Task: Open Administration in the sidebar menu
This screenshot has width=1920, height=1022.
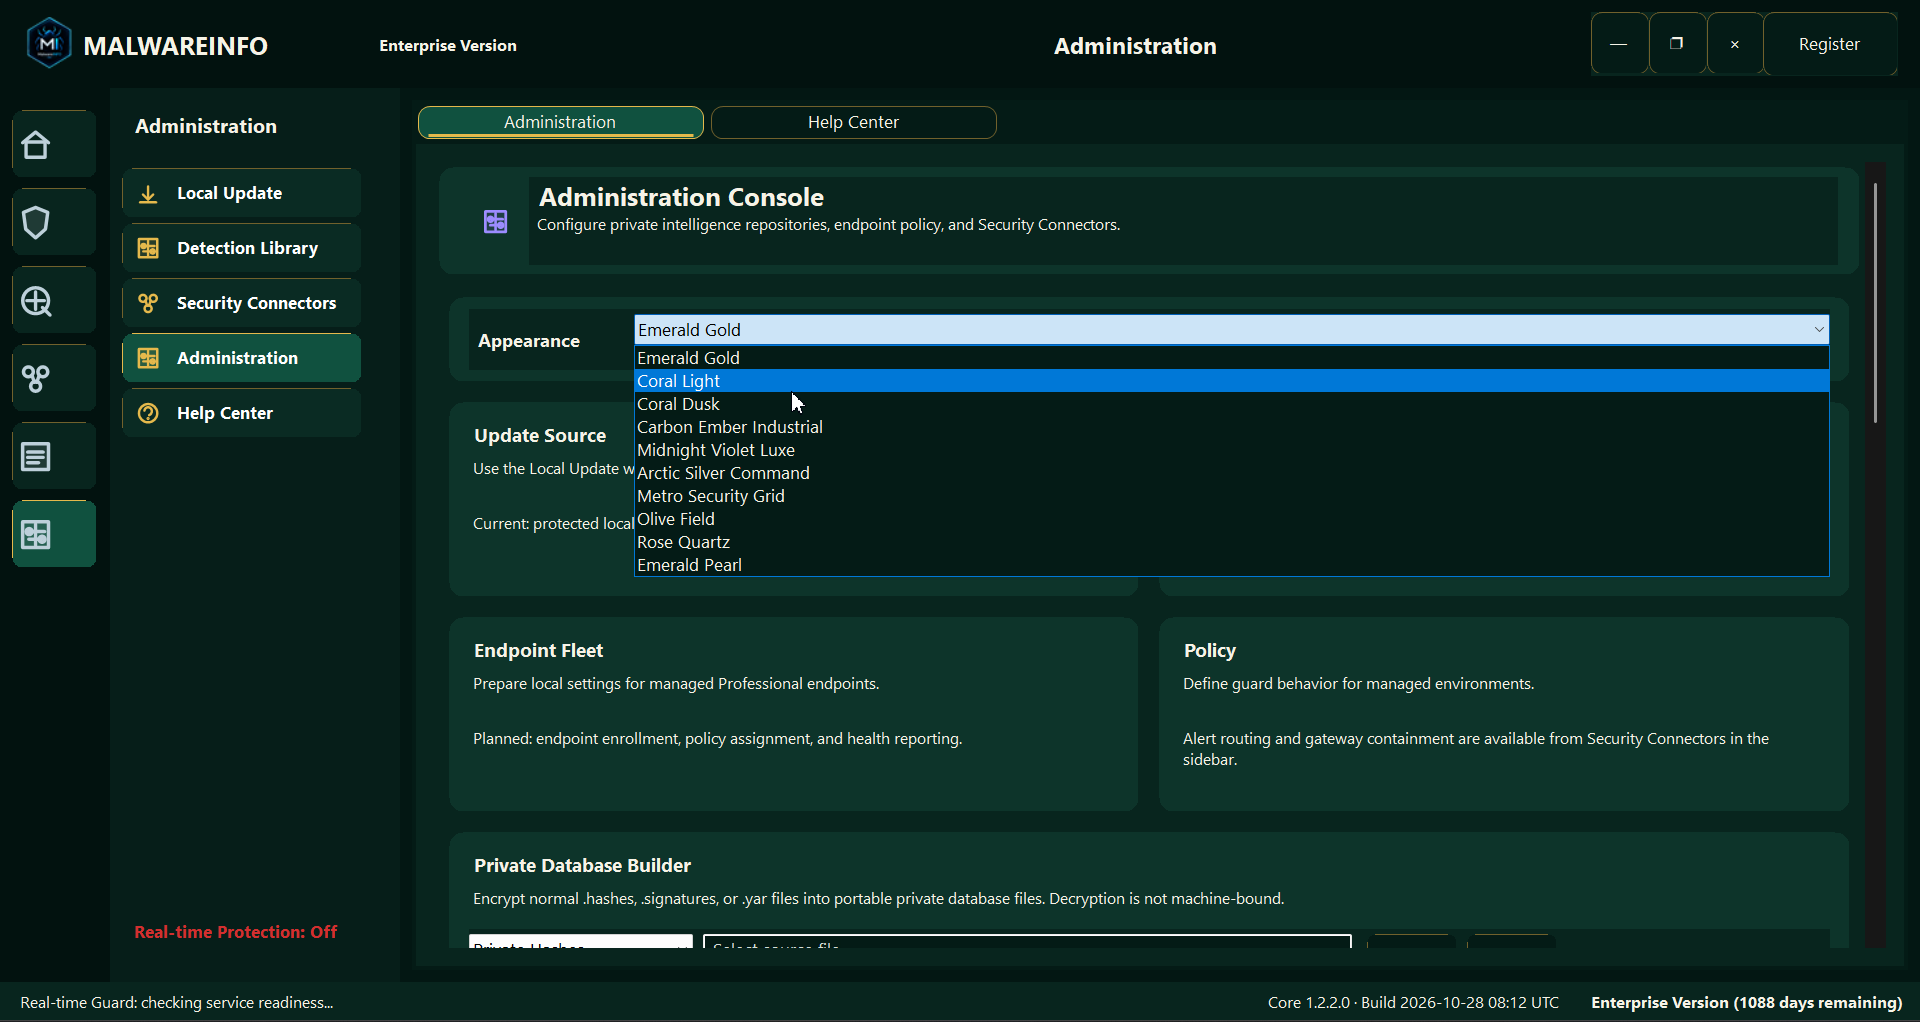Action: (242, 359)
